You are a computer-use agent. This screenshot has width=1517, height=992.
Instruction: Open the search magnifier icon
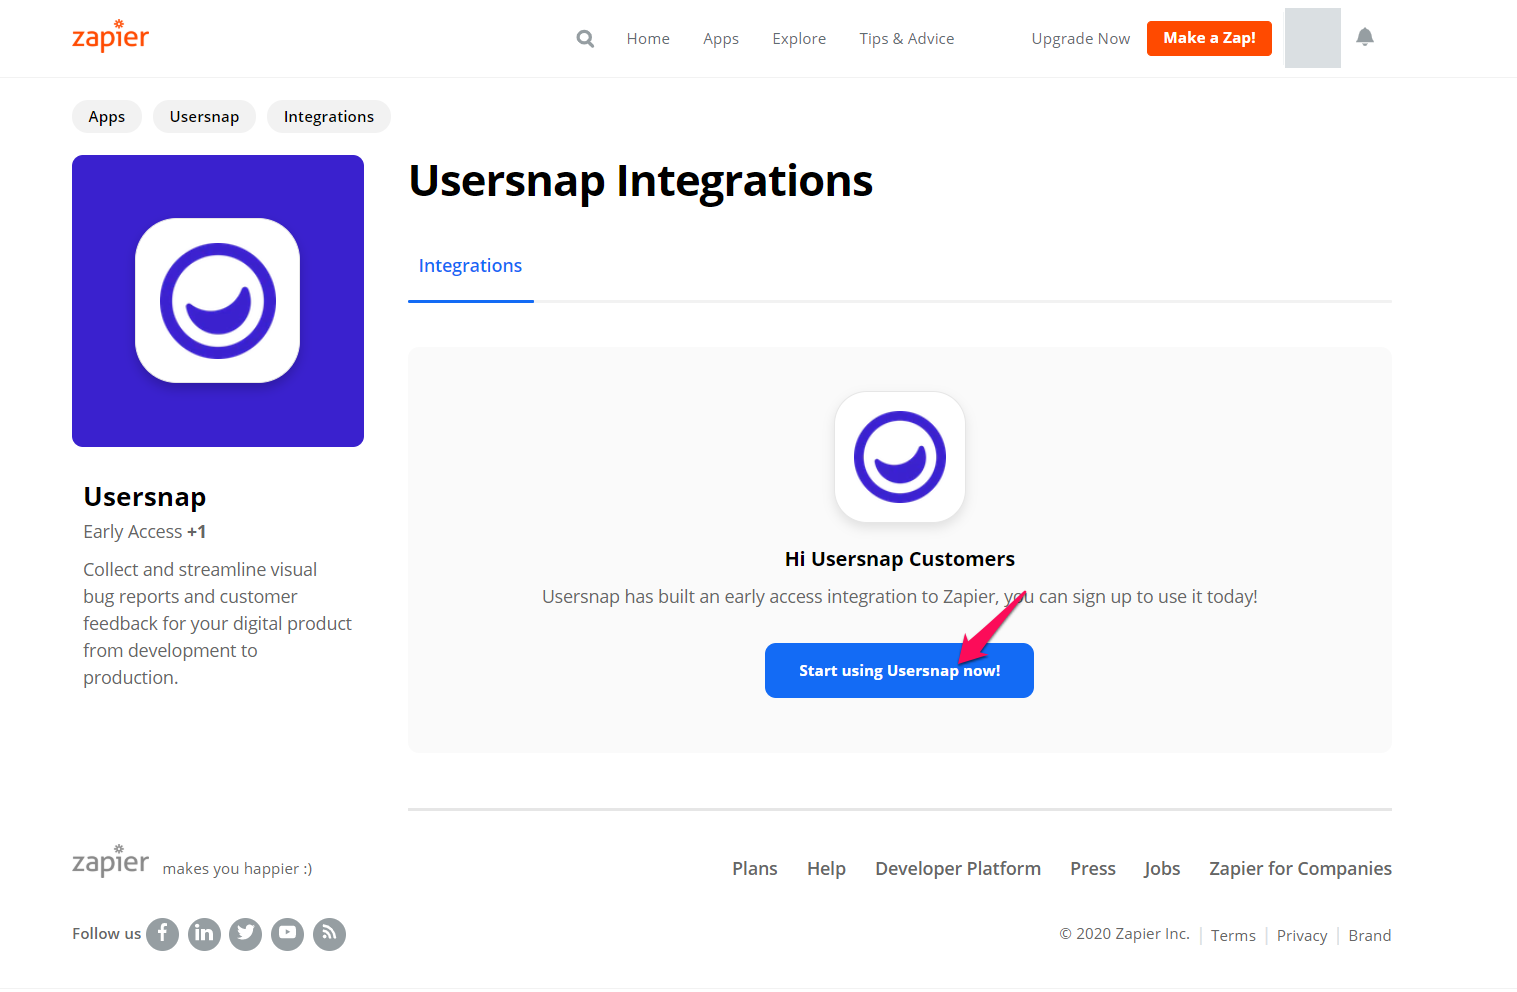585,39
